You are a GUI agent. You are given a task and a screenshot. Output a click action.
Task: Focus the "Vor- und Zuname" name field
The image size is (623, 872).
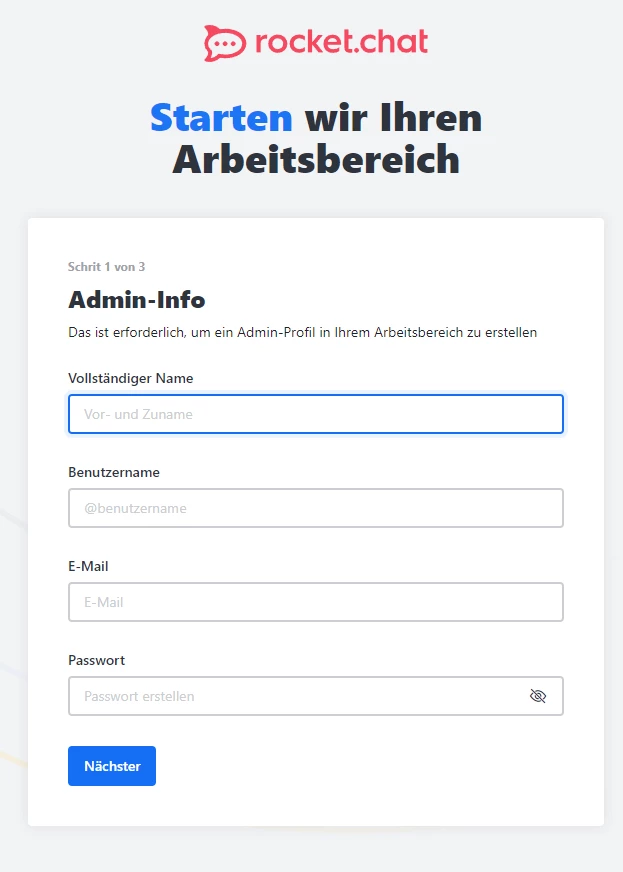pos(316,414)
